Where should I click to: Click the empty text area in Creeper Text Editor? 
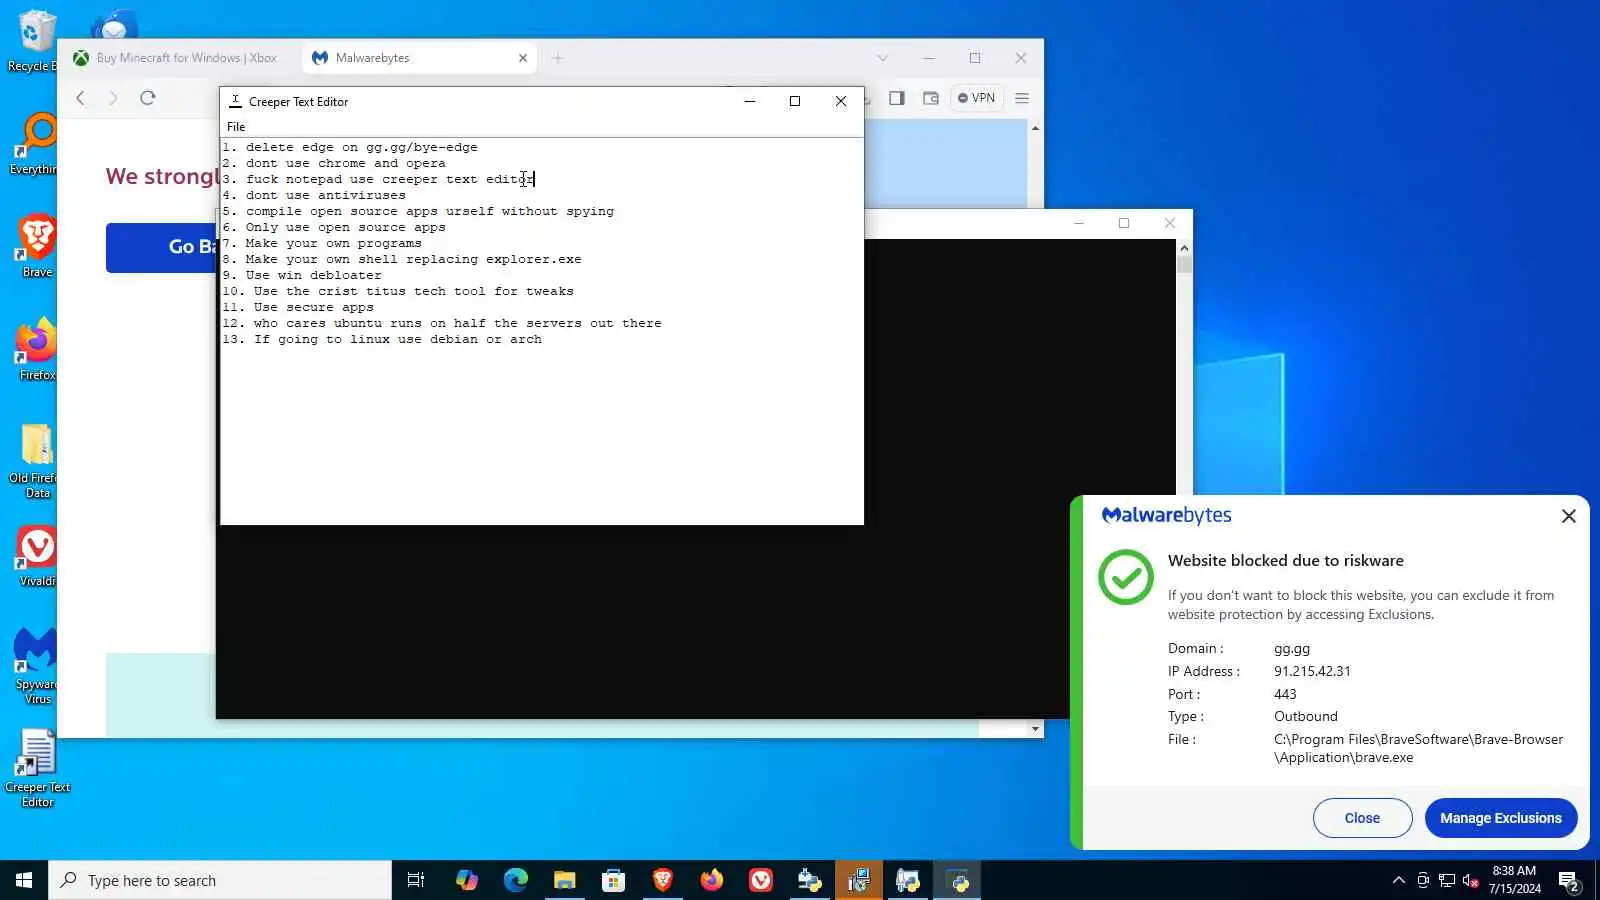pos(541,435)
